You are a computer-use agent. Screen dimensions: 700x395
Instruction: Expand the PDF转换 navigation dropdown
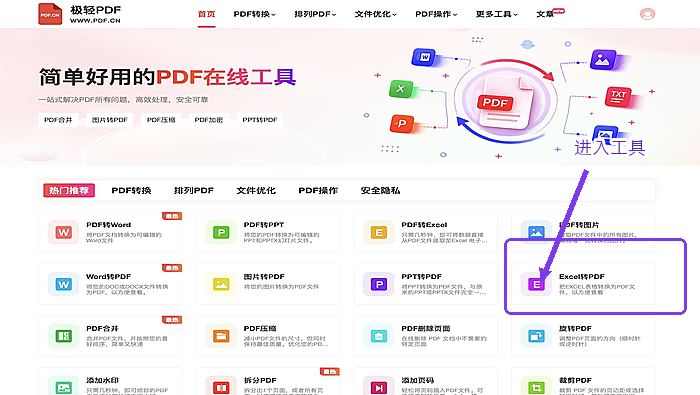[254, 14]
